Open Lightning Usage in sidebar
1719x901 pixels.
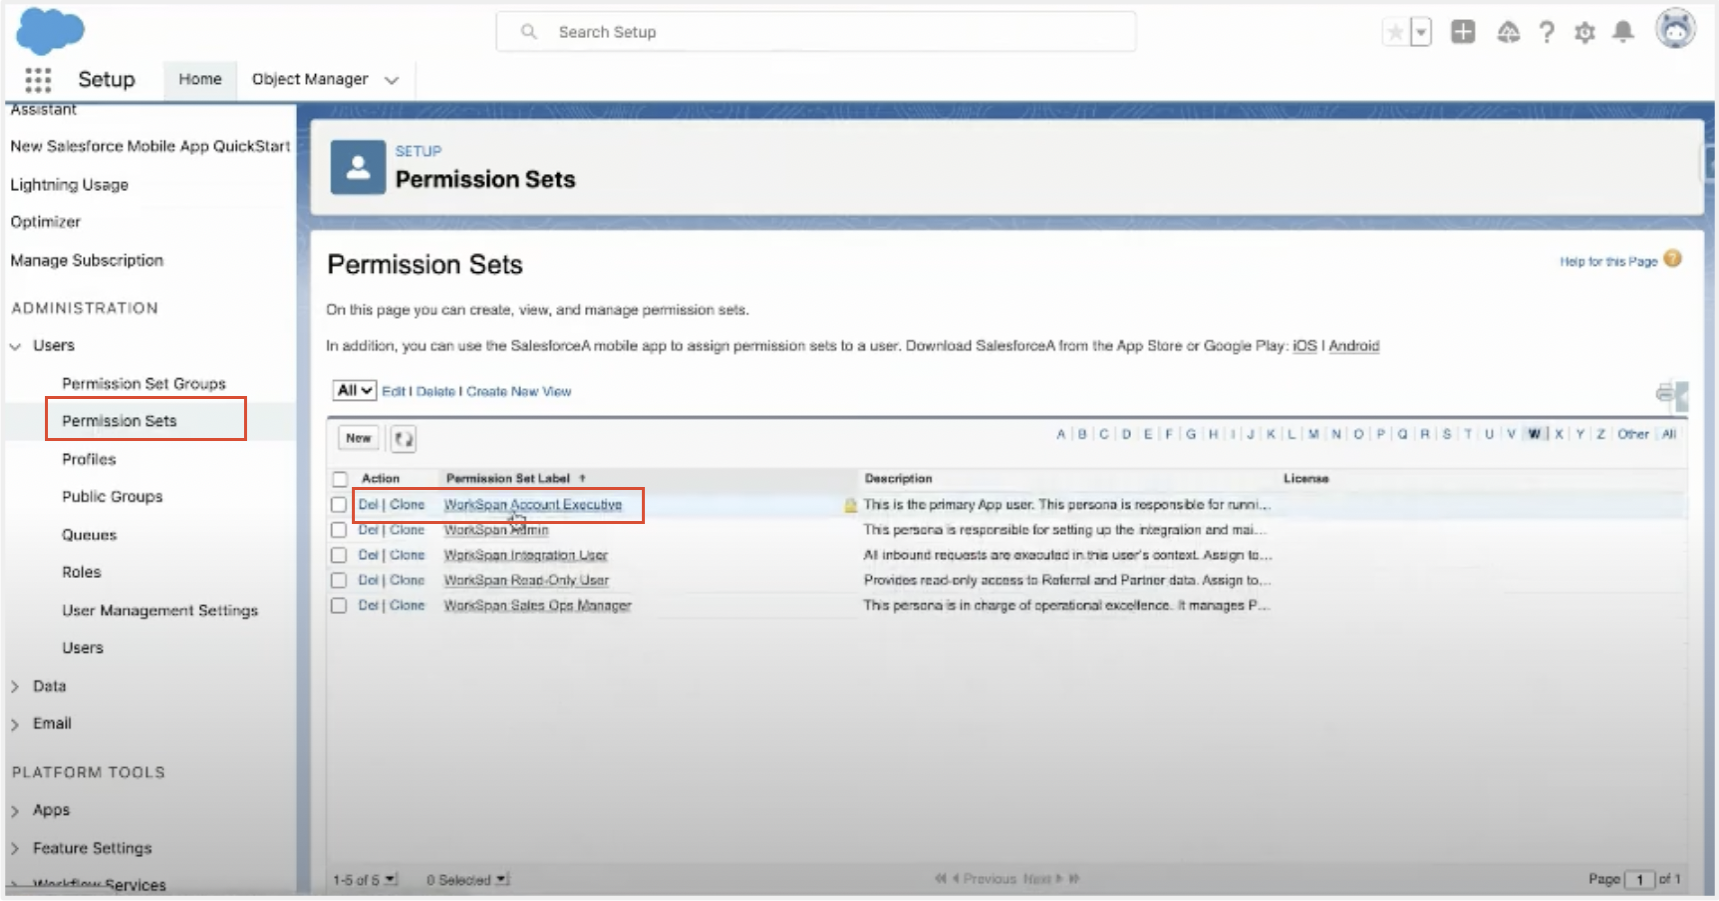(x=69, y=185)
